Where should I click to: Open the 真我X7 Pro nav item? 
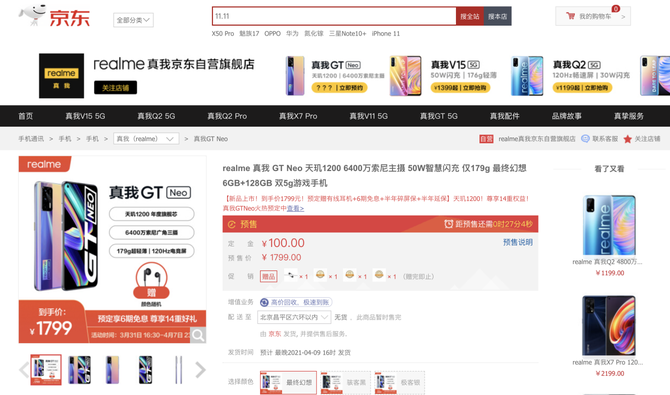(298, 116)
